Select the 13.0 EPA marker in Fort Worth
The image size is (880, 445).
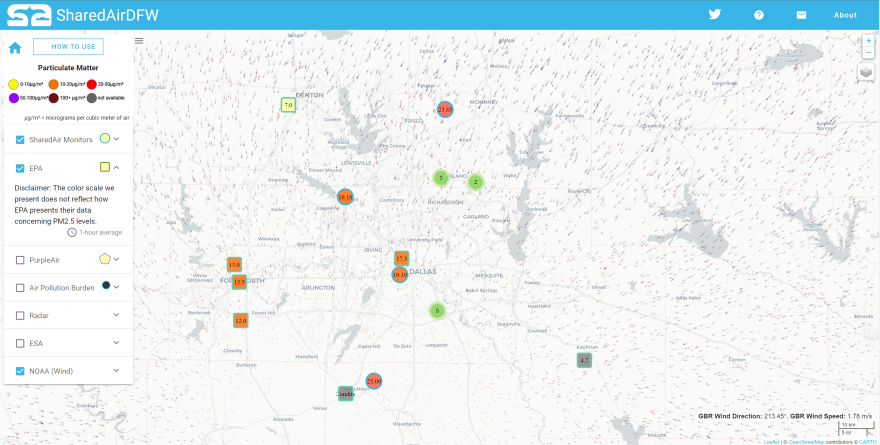234,264
